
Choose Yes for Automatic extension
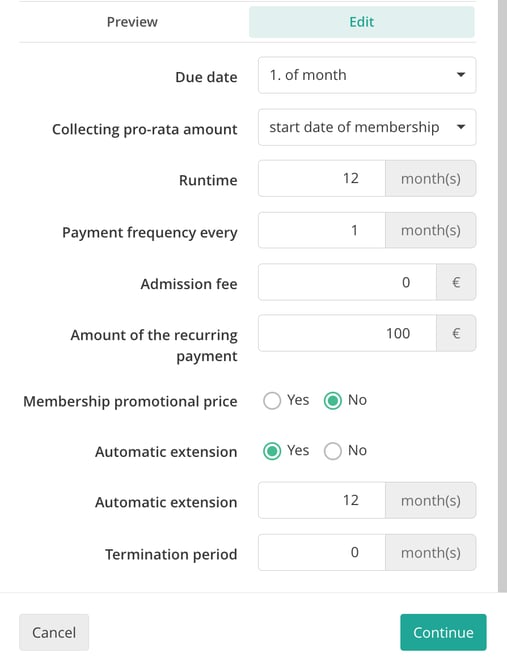pyautogui.click(x=272, y=451)
